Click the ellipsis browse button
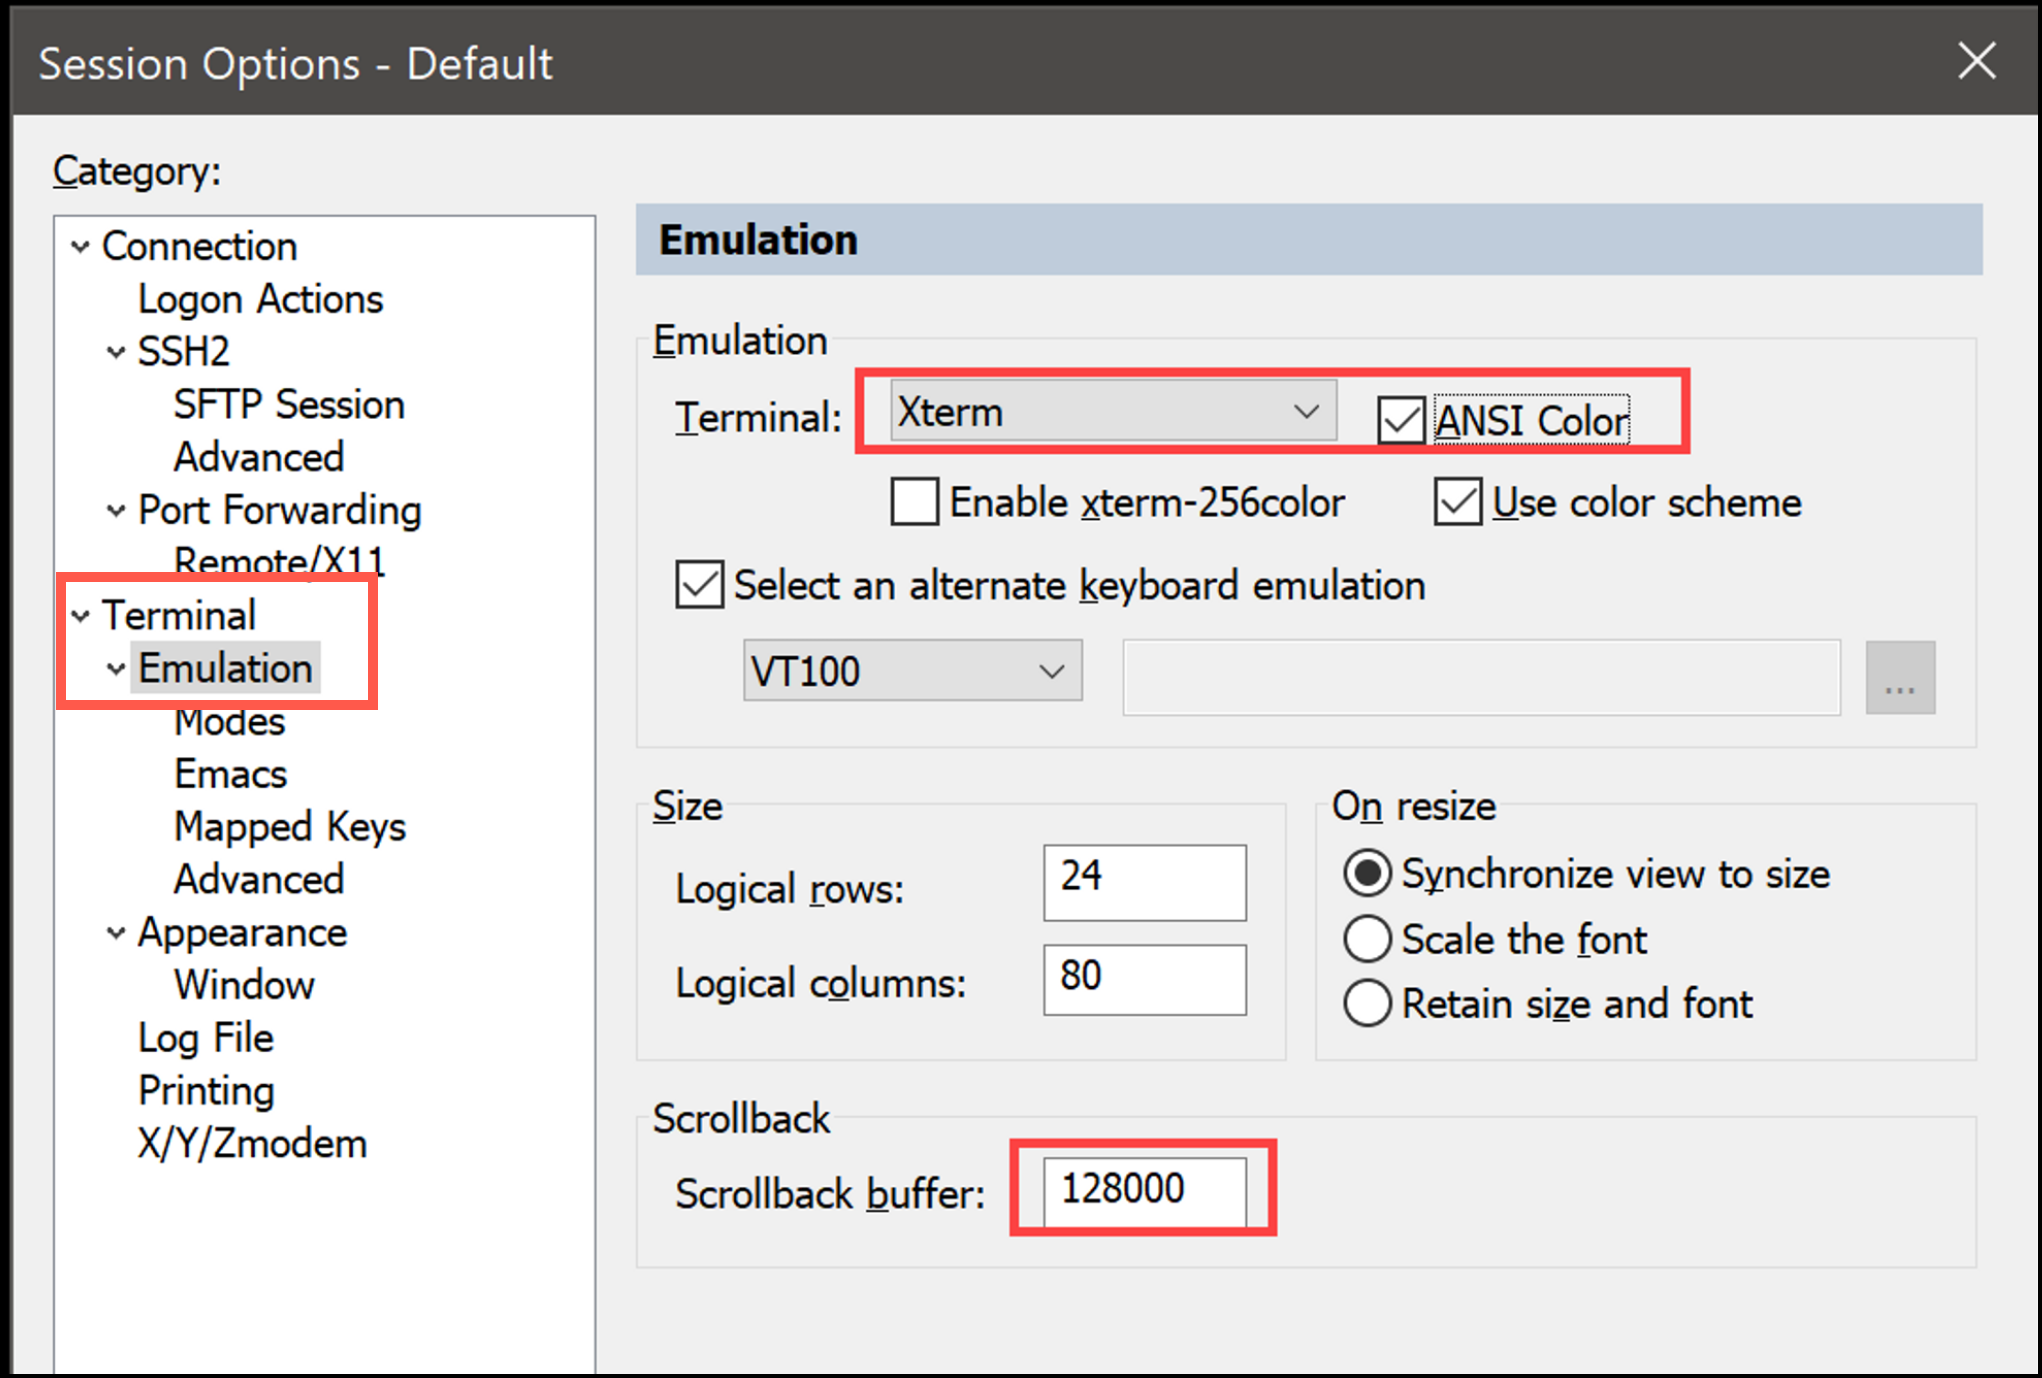 click(x=1899, y=678)
